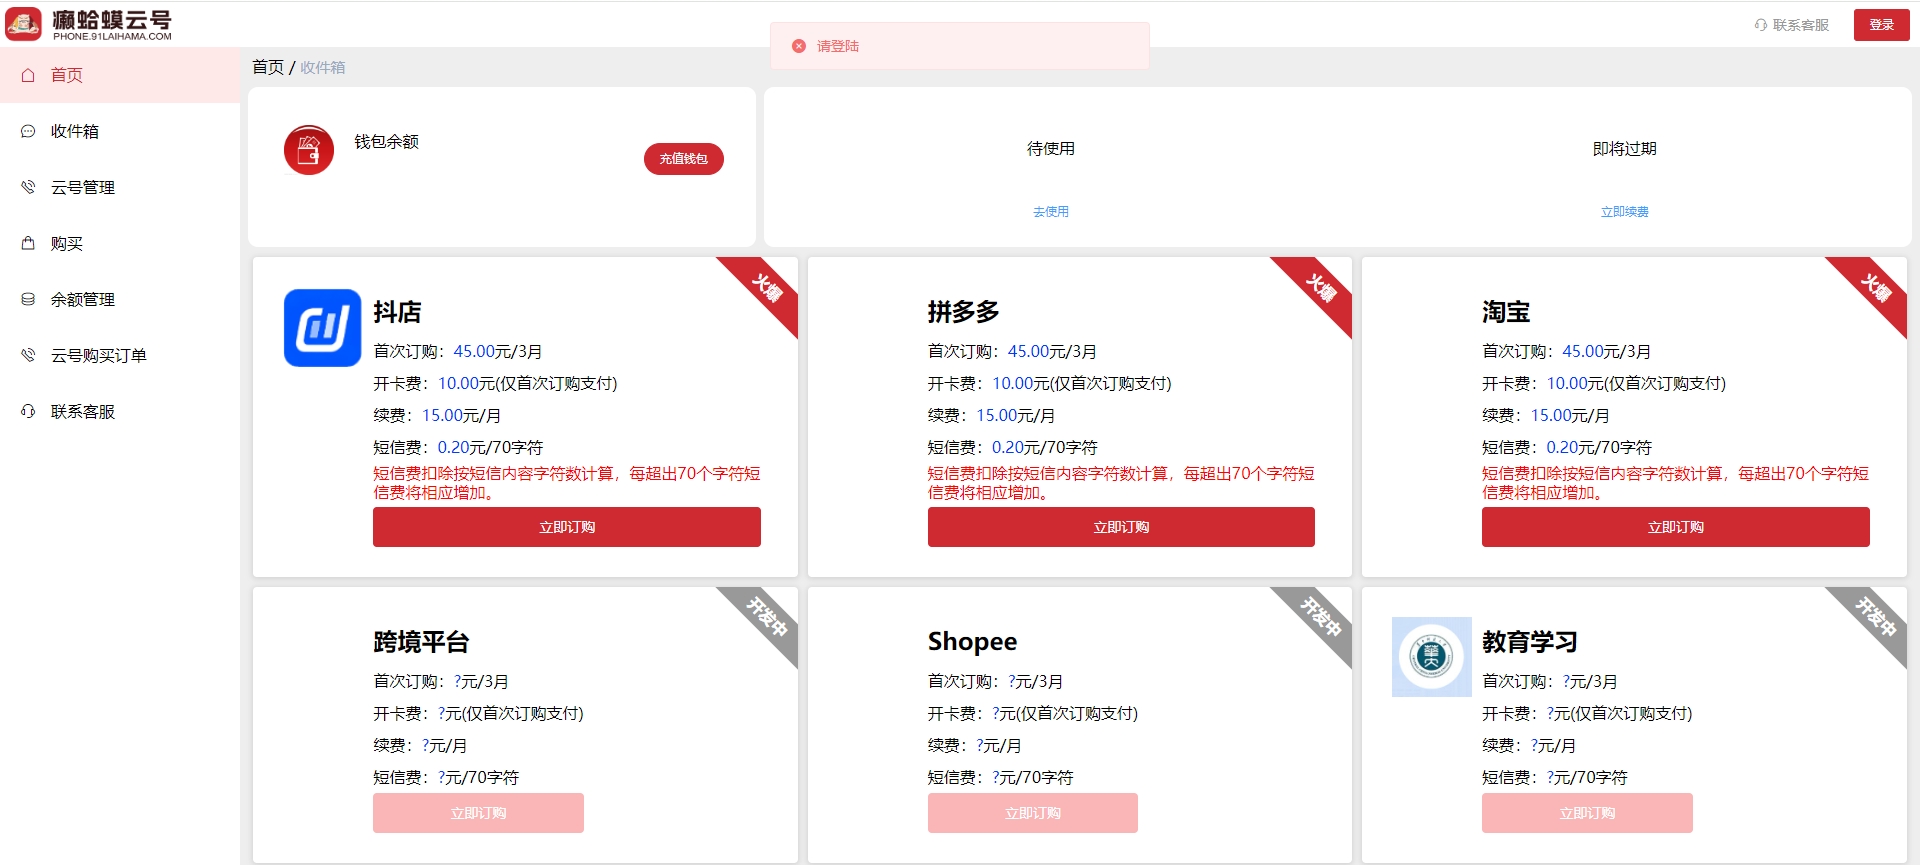Click the headset icon in the top bar
This screenshot has width=1920, height=865.
[1761, 25]
